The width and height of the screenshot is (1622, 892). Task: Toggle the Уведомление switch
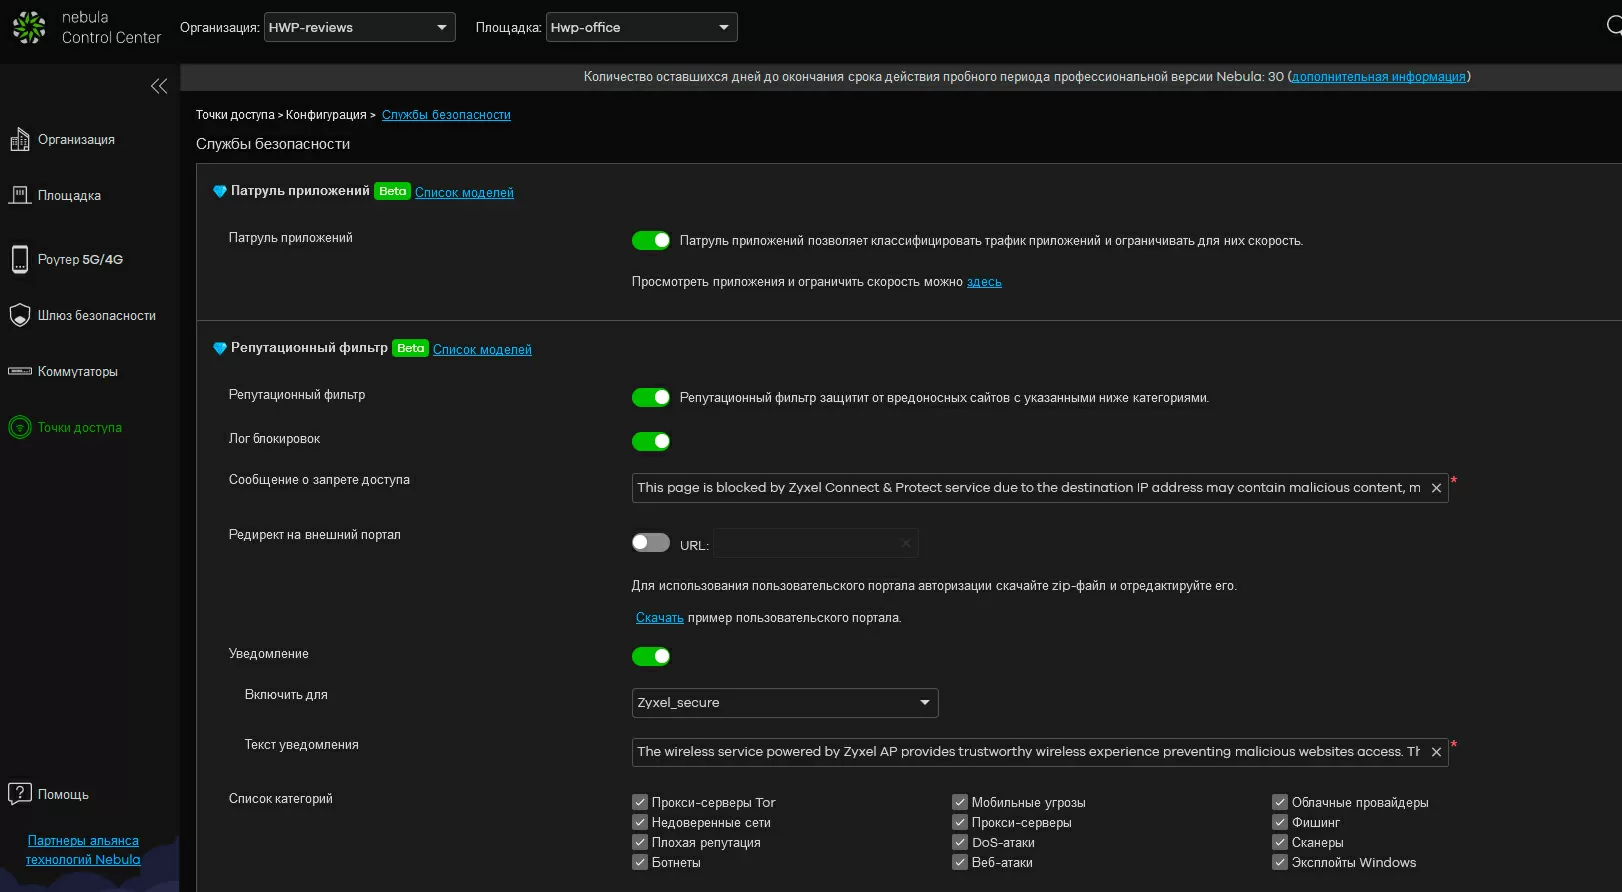point(651,656)
